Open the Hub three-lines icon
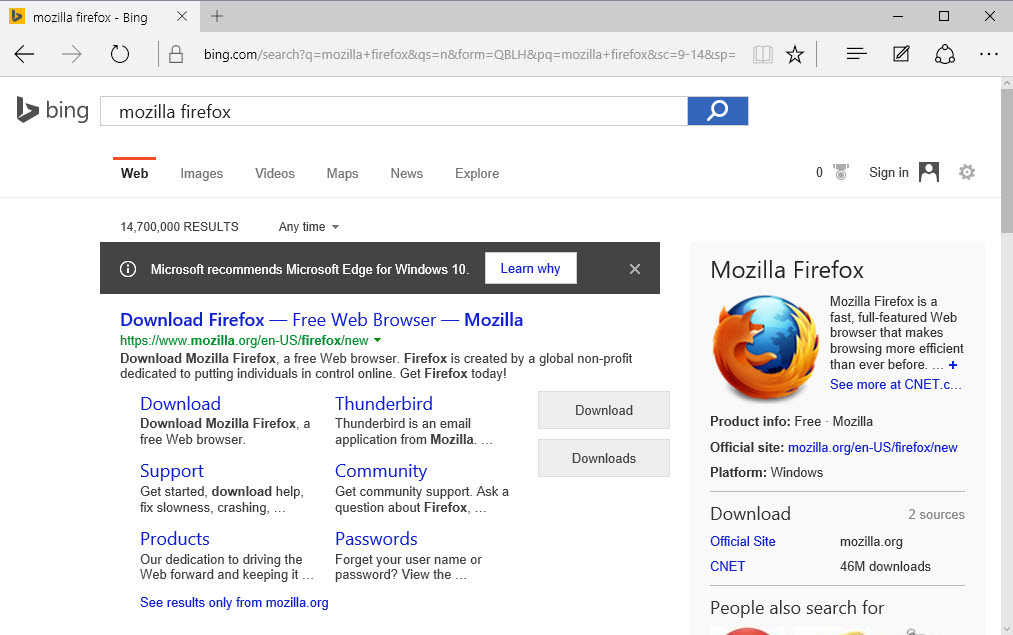 (857, 54)
